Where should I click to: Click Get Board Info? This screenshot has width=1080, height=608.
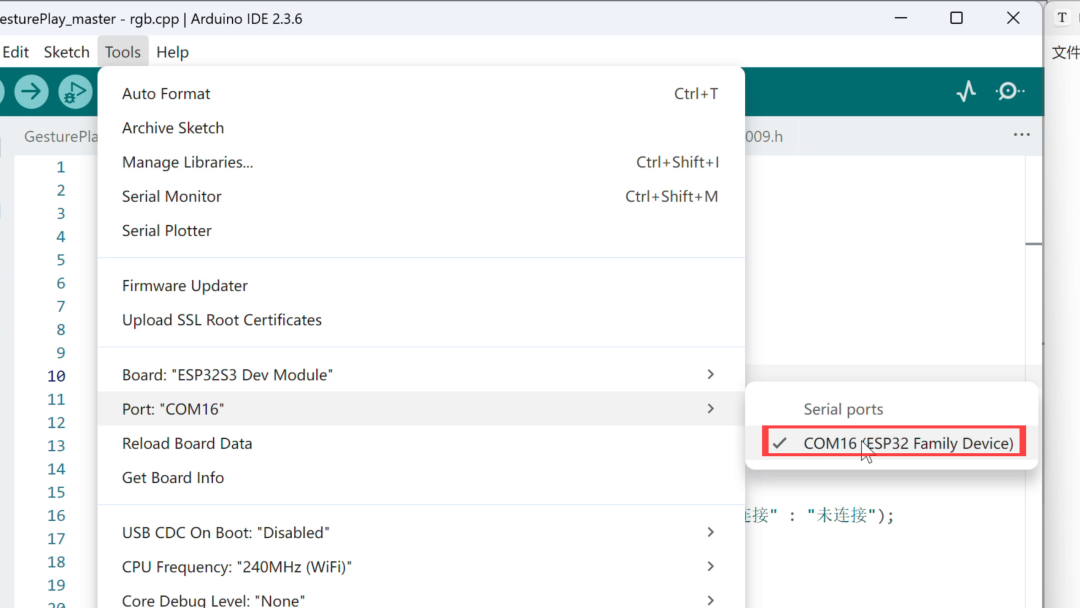coord(421,478)
